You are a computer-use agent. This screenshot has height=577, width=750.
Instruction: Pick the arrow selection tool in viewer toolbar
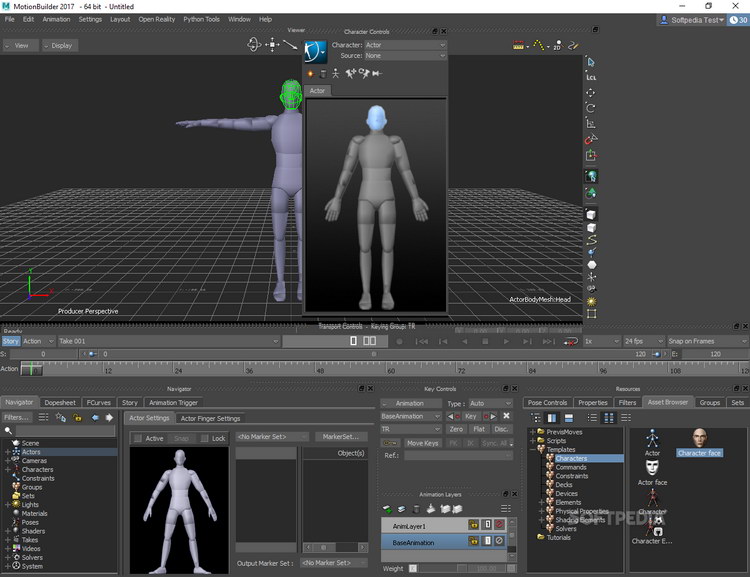pyautogui.click(x=591, y=62)
